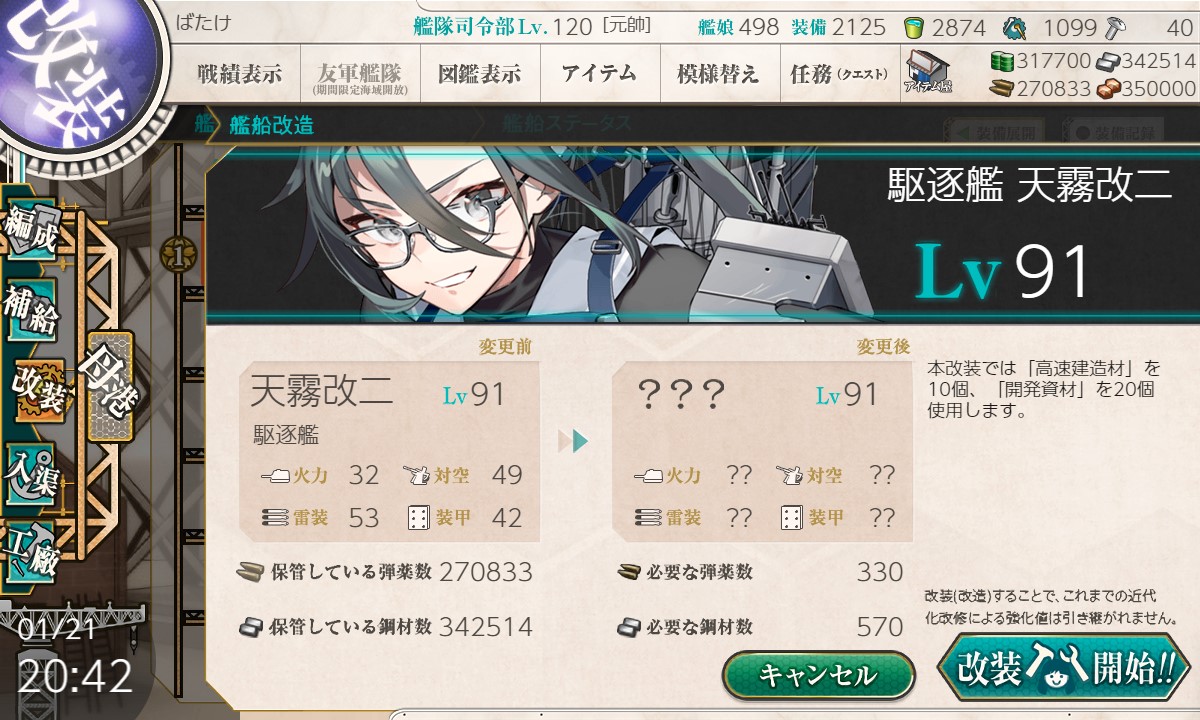Open the アイテム items menu
The image size is (1200, 720).
[x=600, y=74]
